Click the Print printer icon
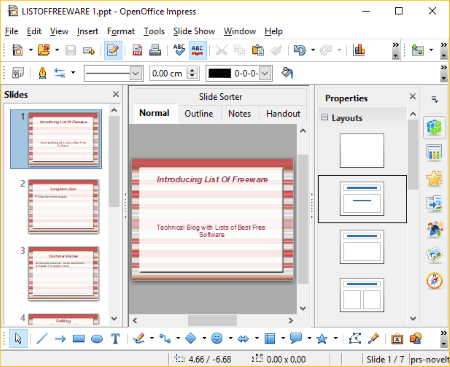450x367 pixels. pos(155,50)
